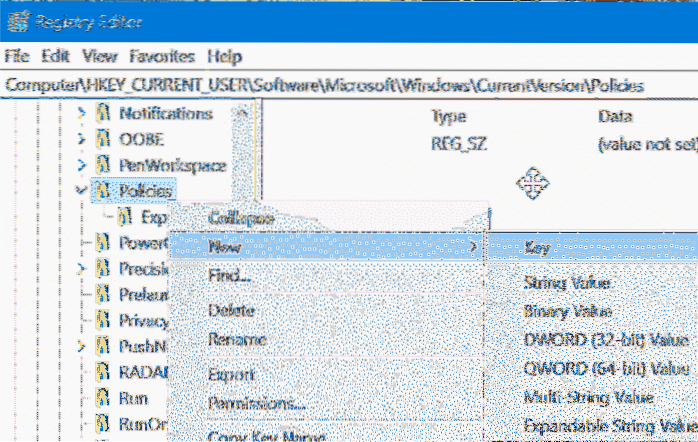This screenshot has height=442, width=698.
Task: Choose Delete in the context menu
Action: 231,310
